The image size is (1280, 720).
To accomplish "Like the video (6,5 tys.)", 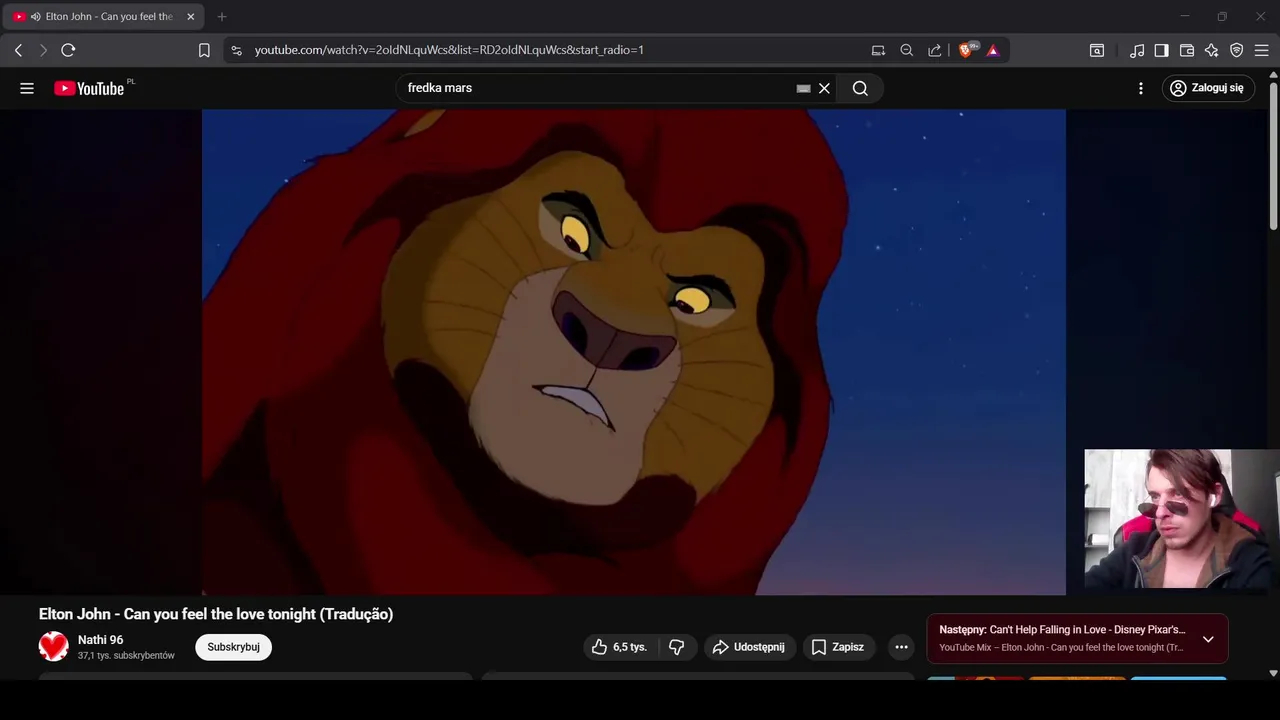I will tap(619, 647).
